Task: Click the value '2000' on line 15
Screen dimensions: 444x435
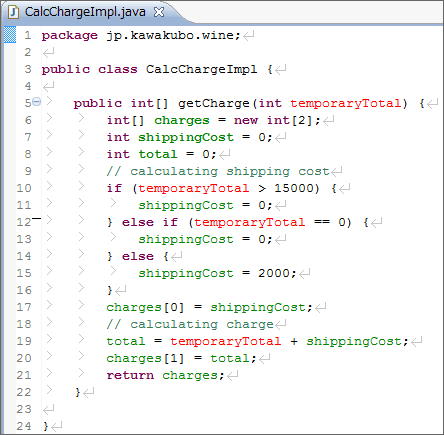Action: point(274,273)
